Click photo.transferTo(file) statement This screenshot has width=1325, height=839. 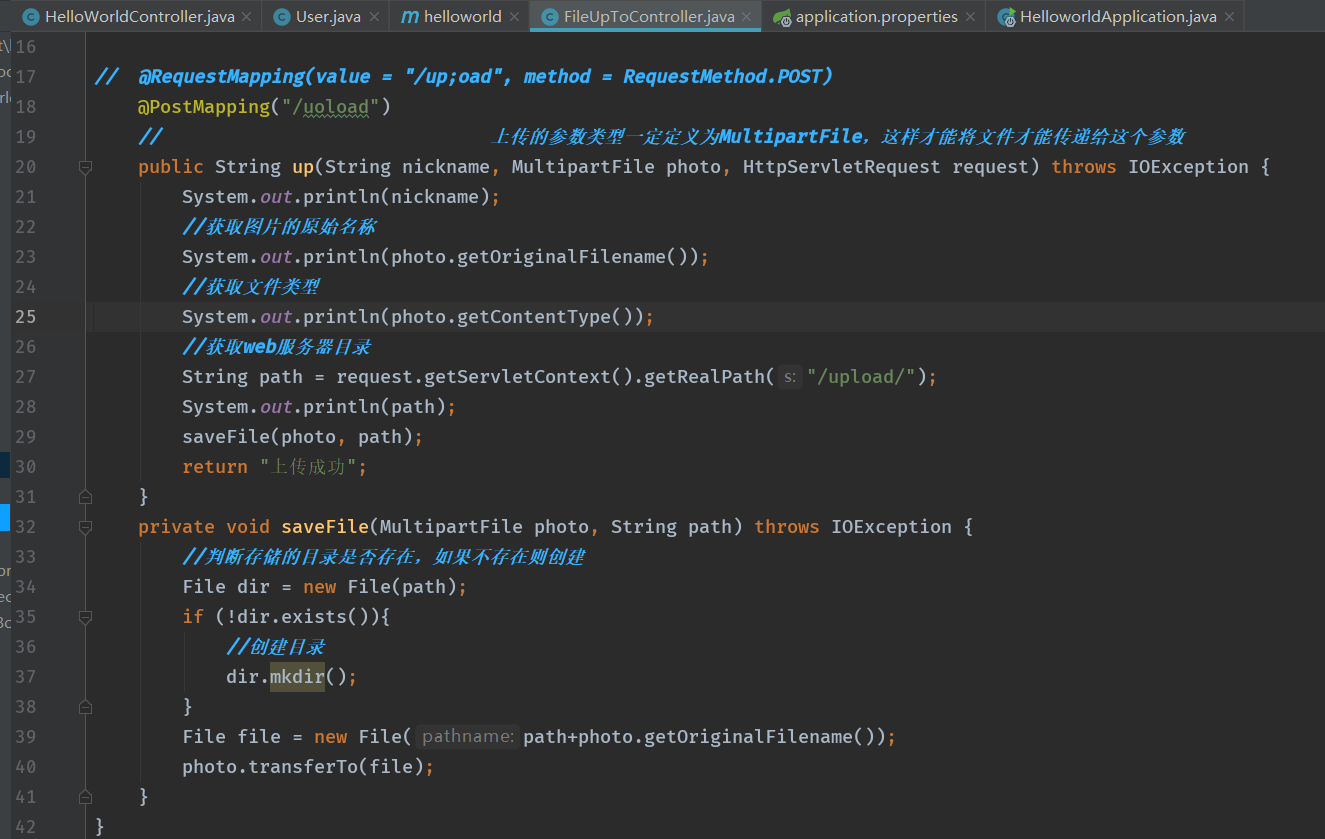pos(309,767)
